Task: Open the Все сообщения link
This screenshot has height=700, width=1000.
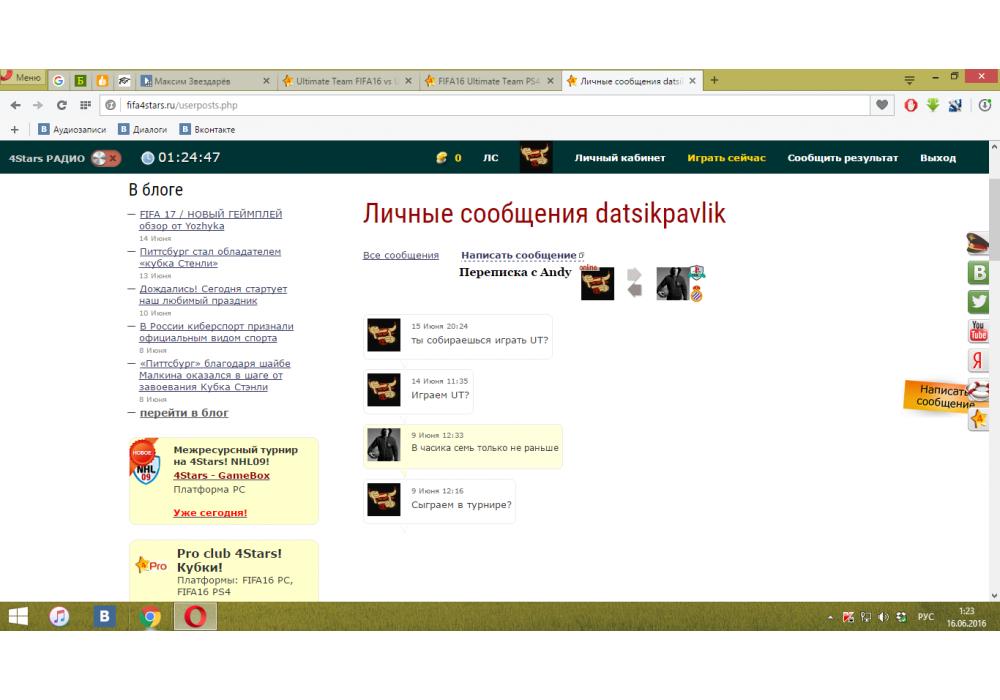Action: point(400,255)
